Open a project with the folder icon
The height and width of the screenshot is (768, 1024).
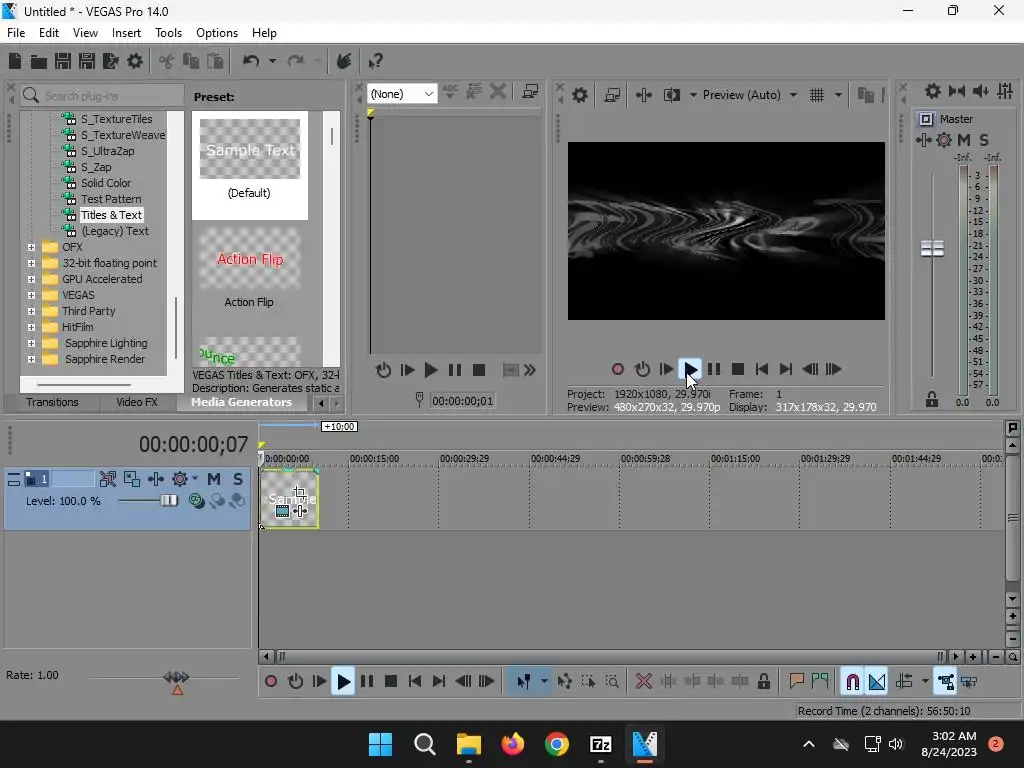pyautogui.click(x=39, y=61)
